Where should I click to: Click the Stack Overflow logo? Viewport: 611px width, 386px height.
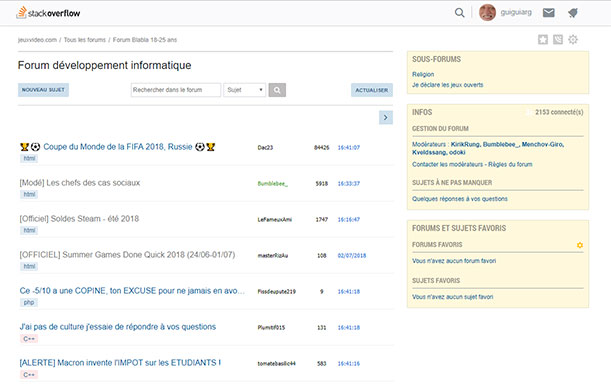click(48, 12)
